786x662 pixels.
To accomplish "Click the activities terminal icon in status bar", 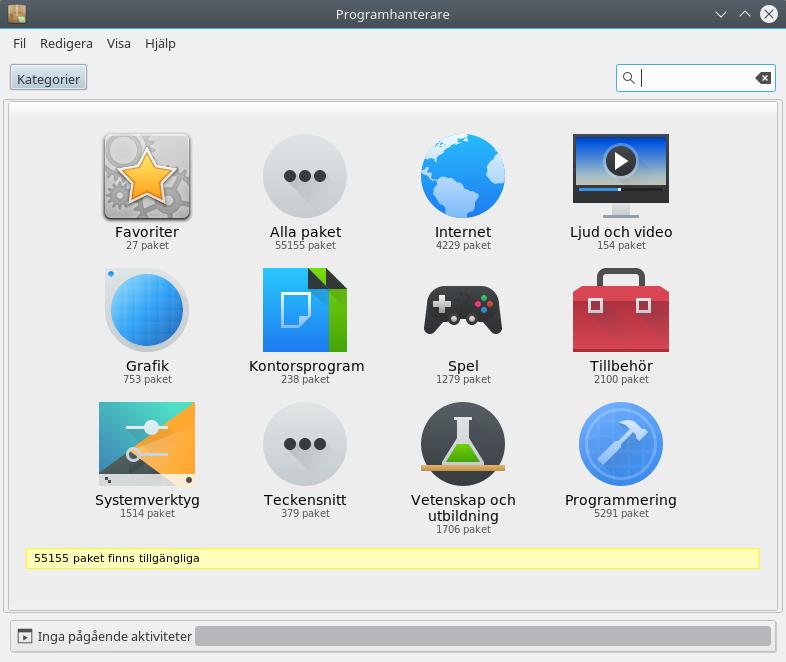I will pyautogui.click(x=25, y=636).
